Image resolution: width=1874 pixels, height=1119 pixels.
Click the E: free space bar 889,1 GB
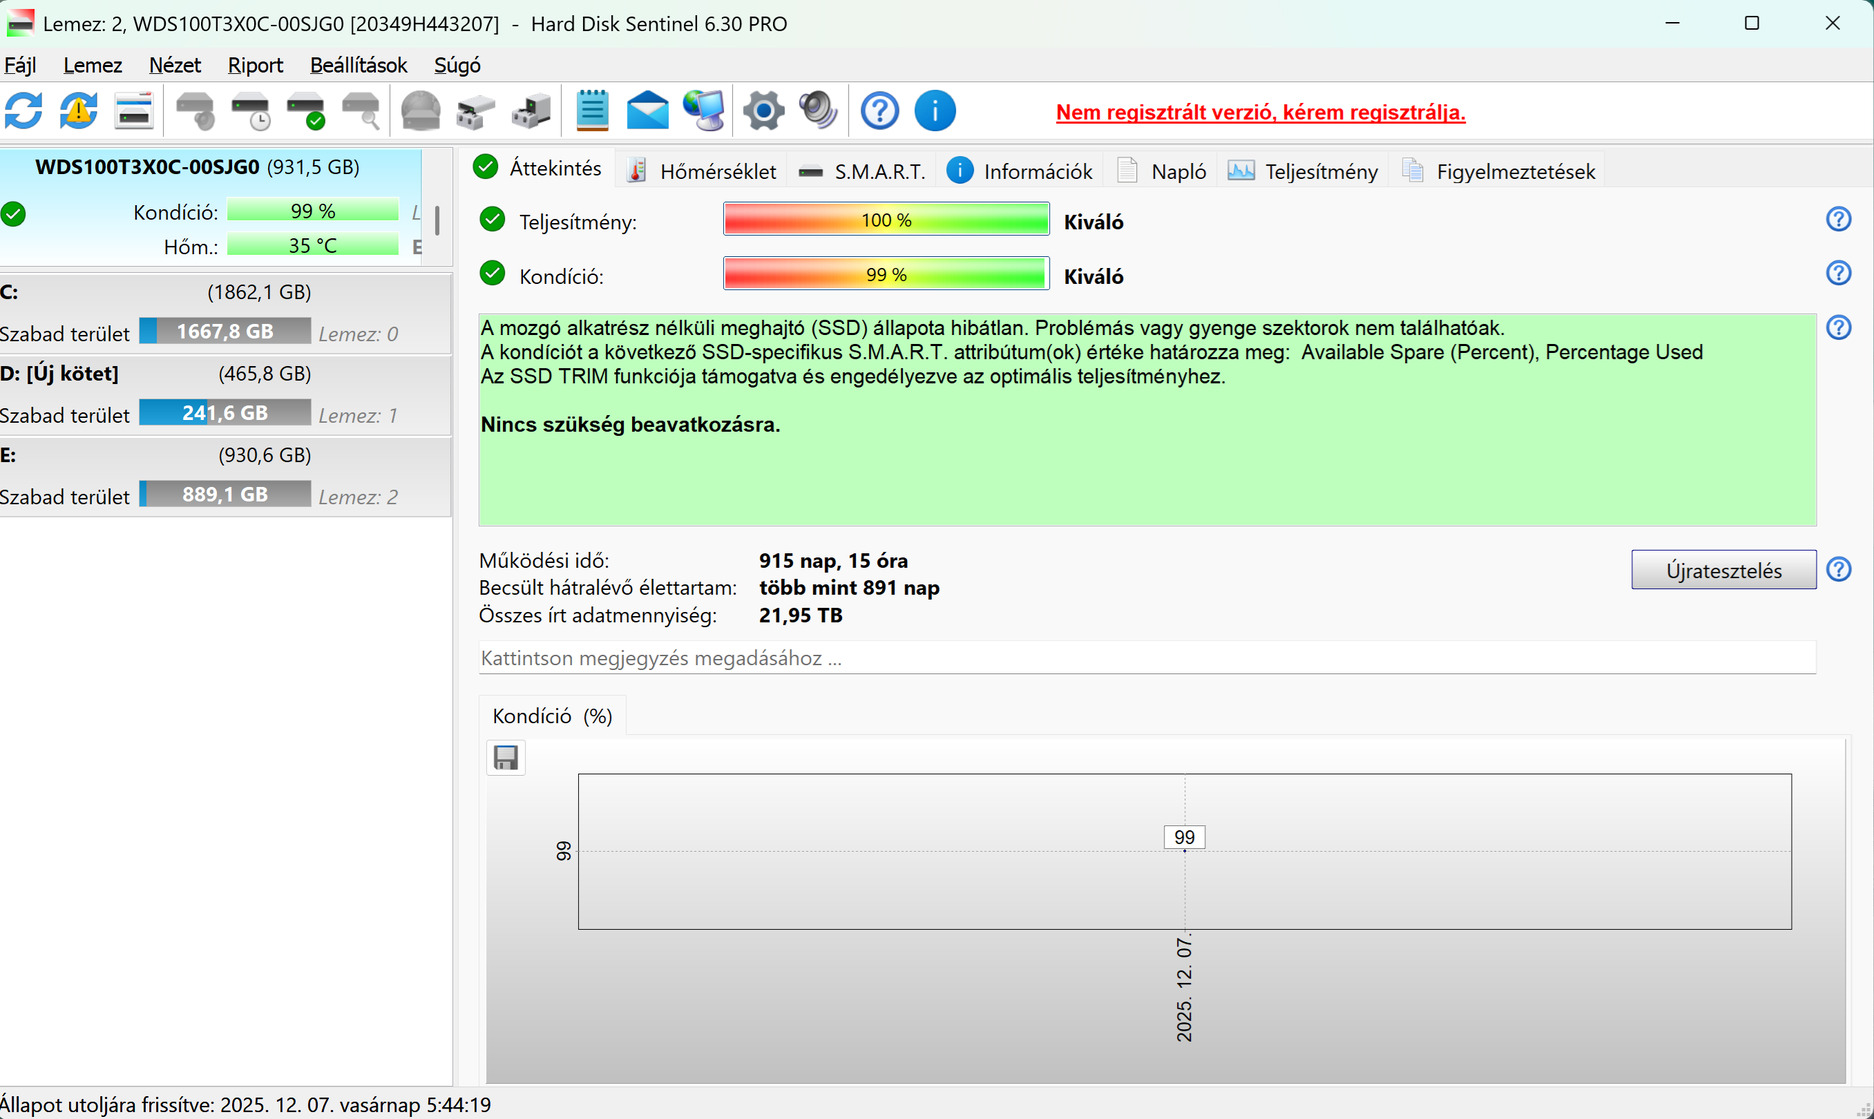click(225, 494)
